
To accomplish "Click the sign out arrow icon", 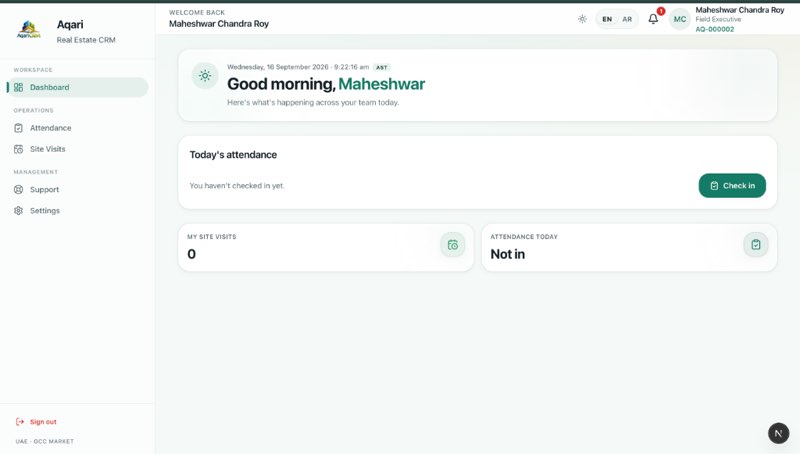I will [x=20, y=422].
